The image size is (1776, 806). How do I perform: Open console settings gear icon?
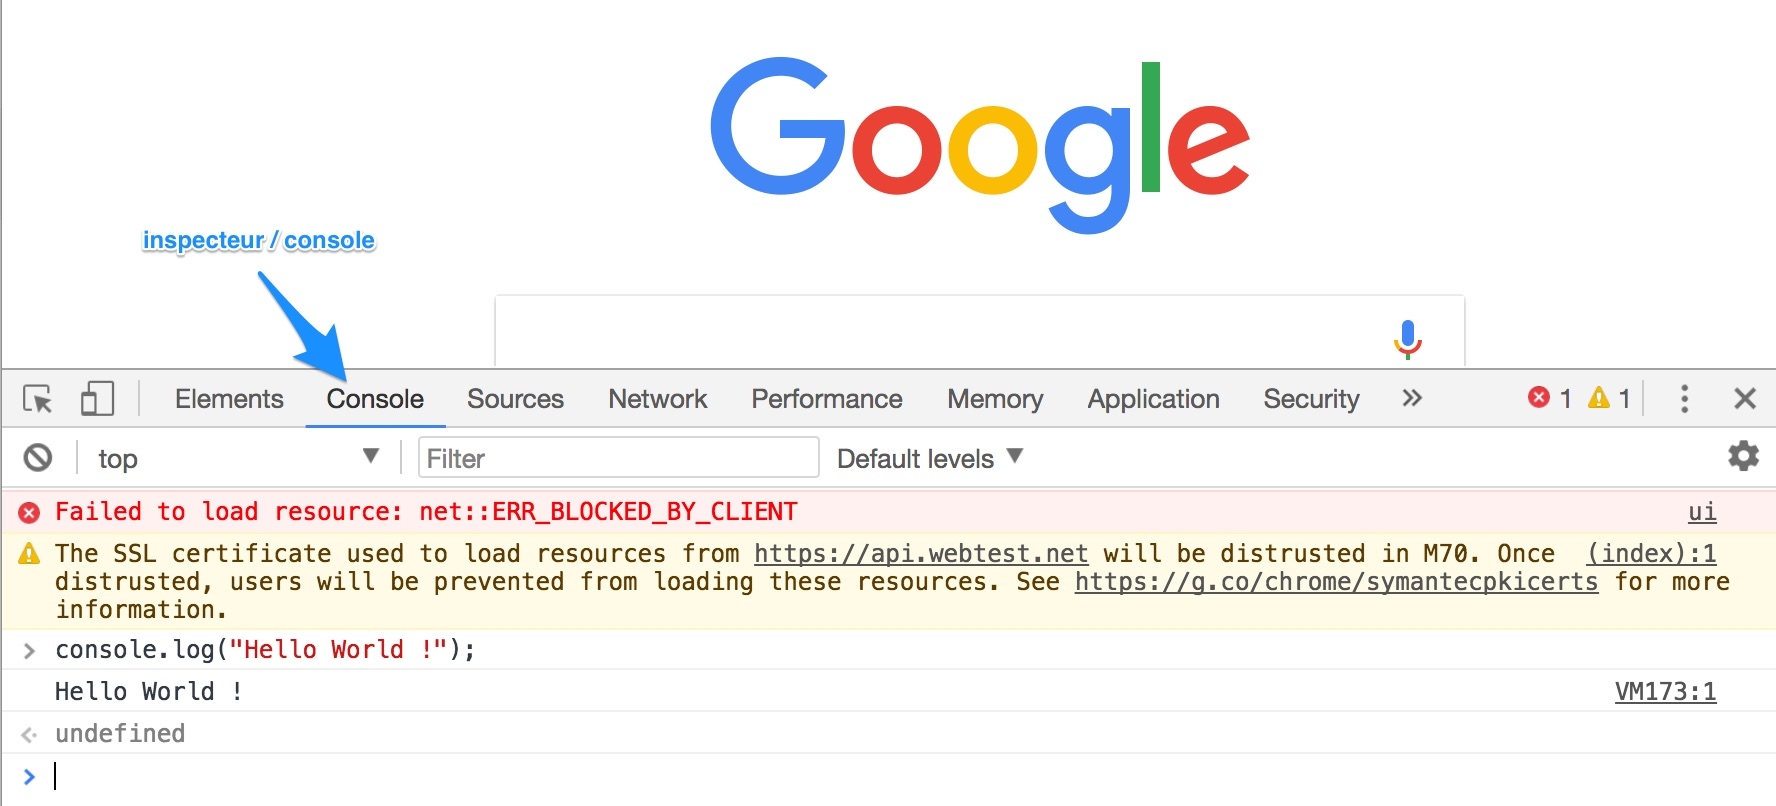1743,457
